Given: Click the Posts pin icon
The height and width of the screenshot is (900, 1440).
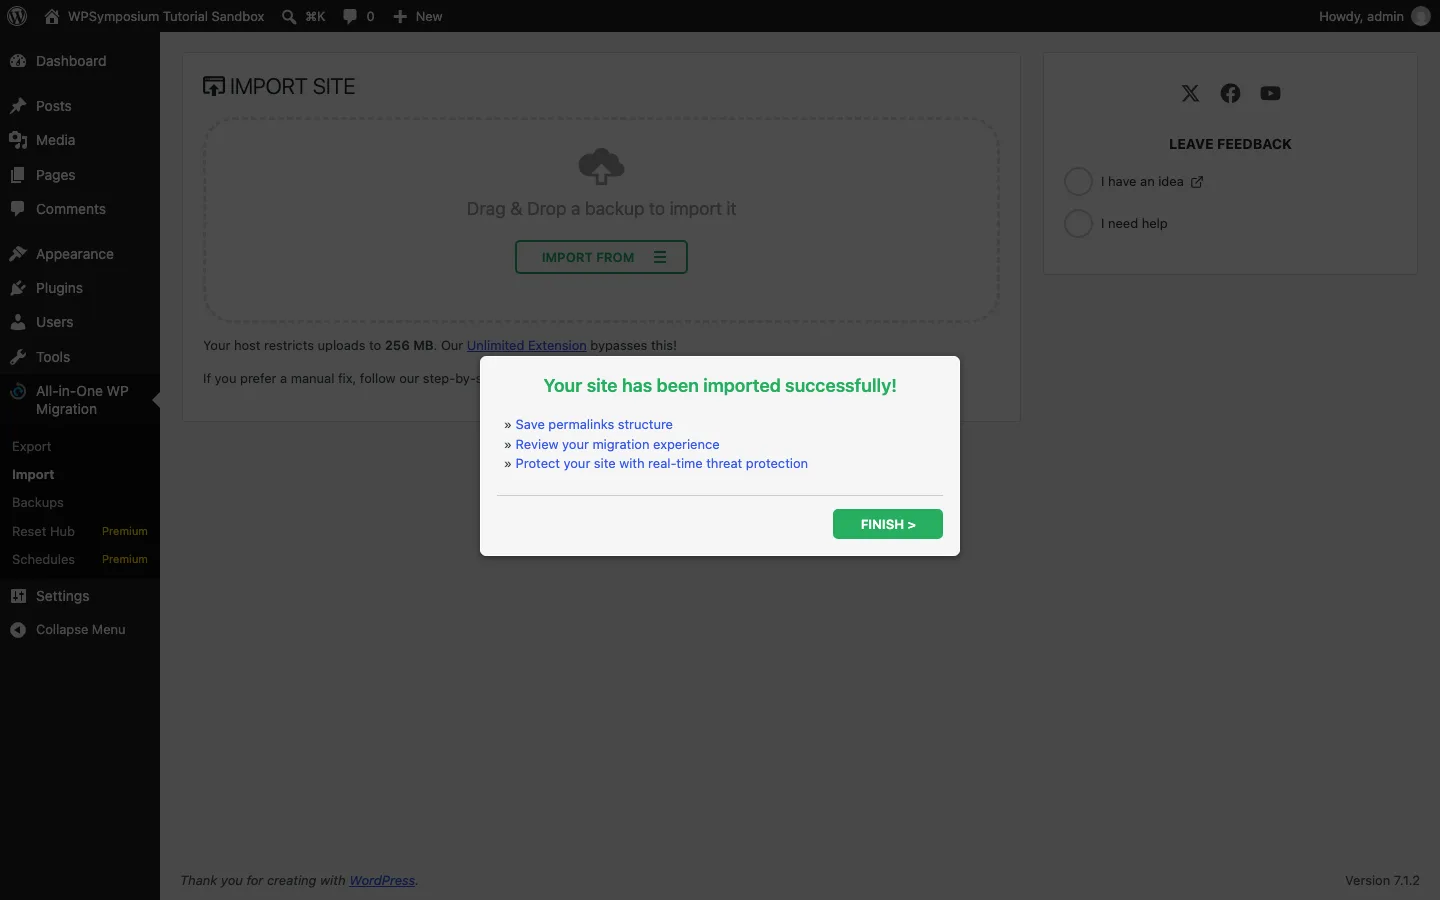Looking at the screenshot, I should pos(18,106).
